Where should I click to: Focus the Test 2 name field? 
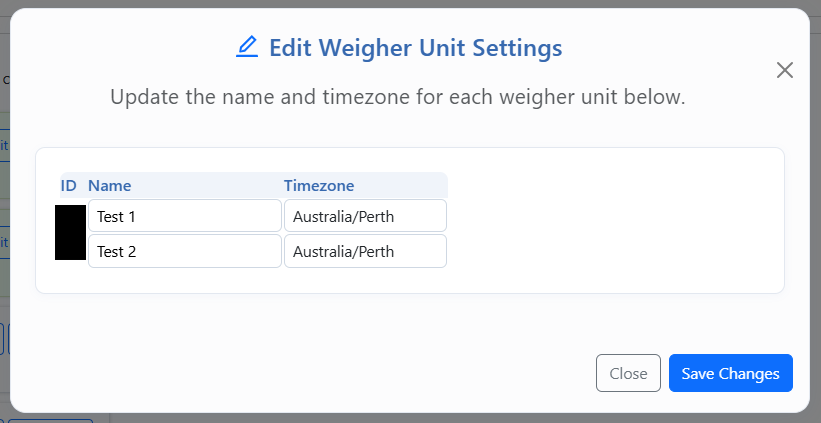coord(185,252)
